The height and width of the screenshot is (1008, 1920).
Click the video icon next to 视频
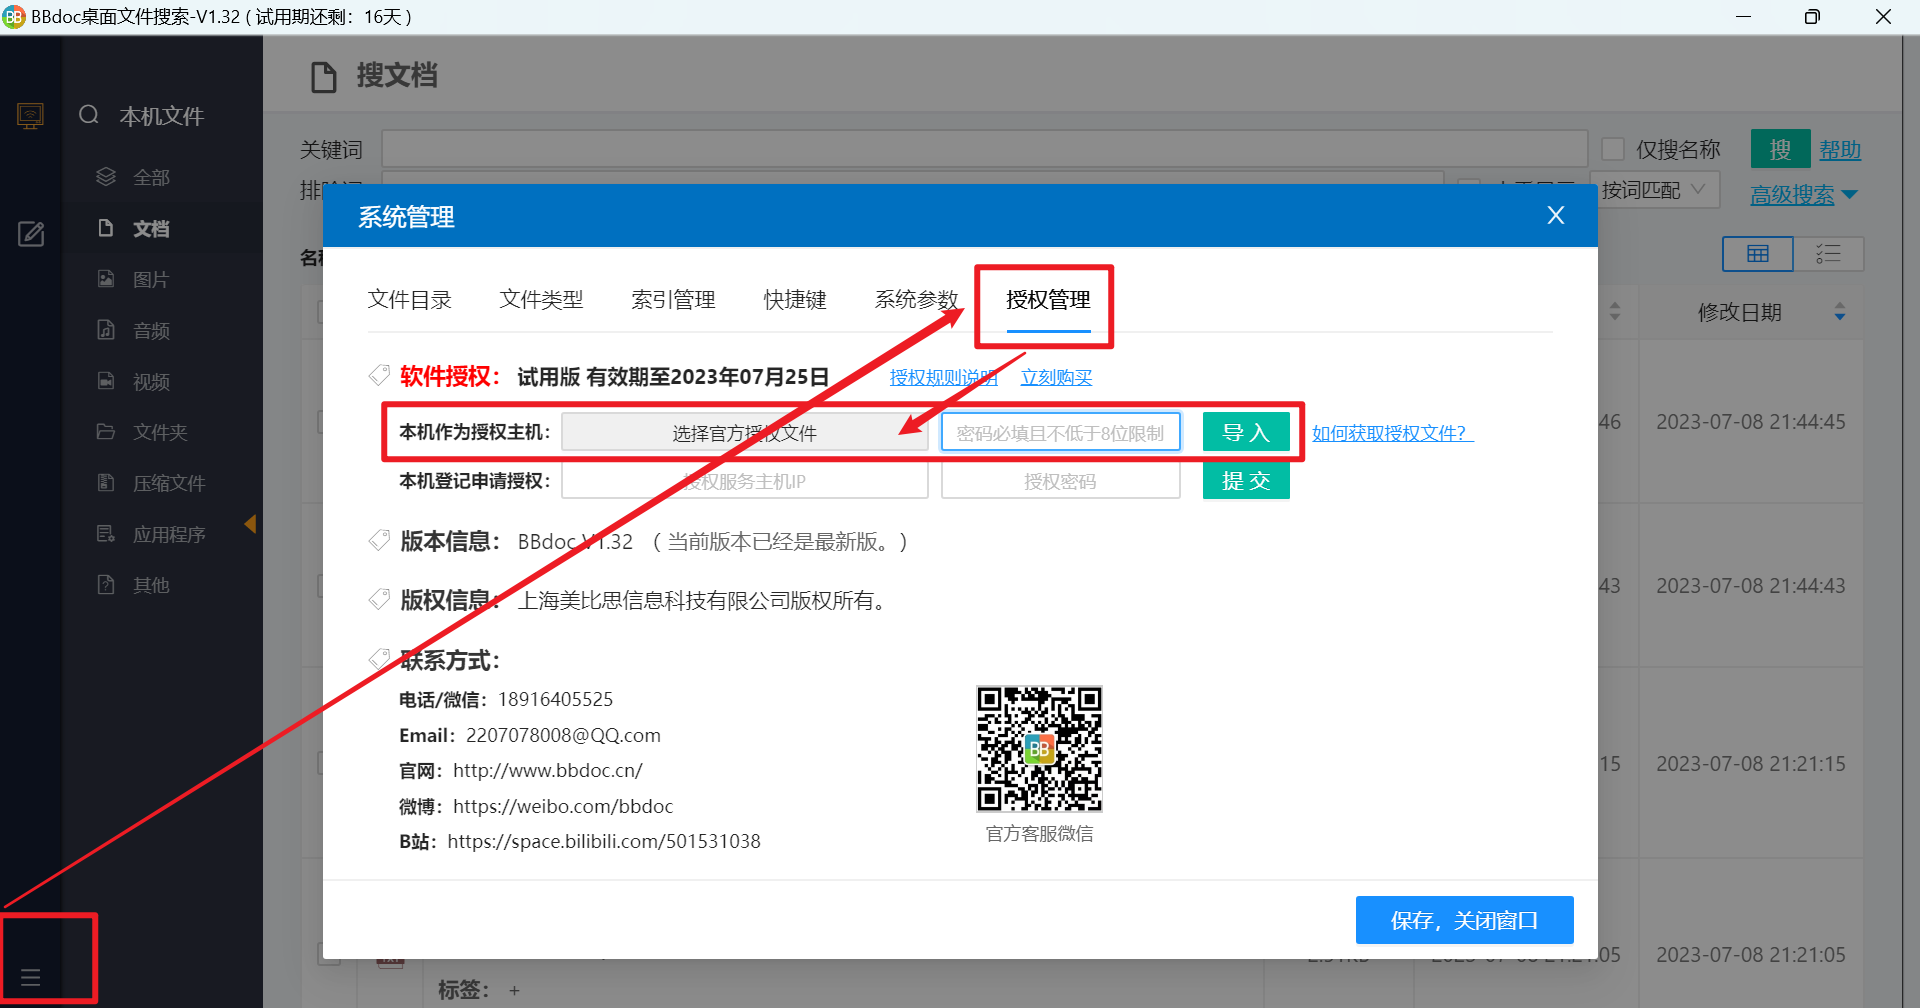pos(106,380)
